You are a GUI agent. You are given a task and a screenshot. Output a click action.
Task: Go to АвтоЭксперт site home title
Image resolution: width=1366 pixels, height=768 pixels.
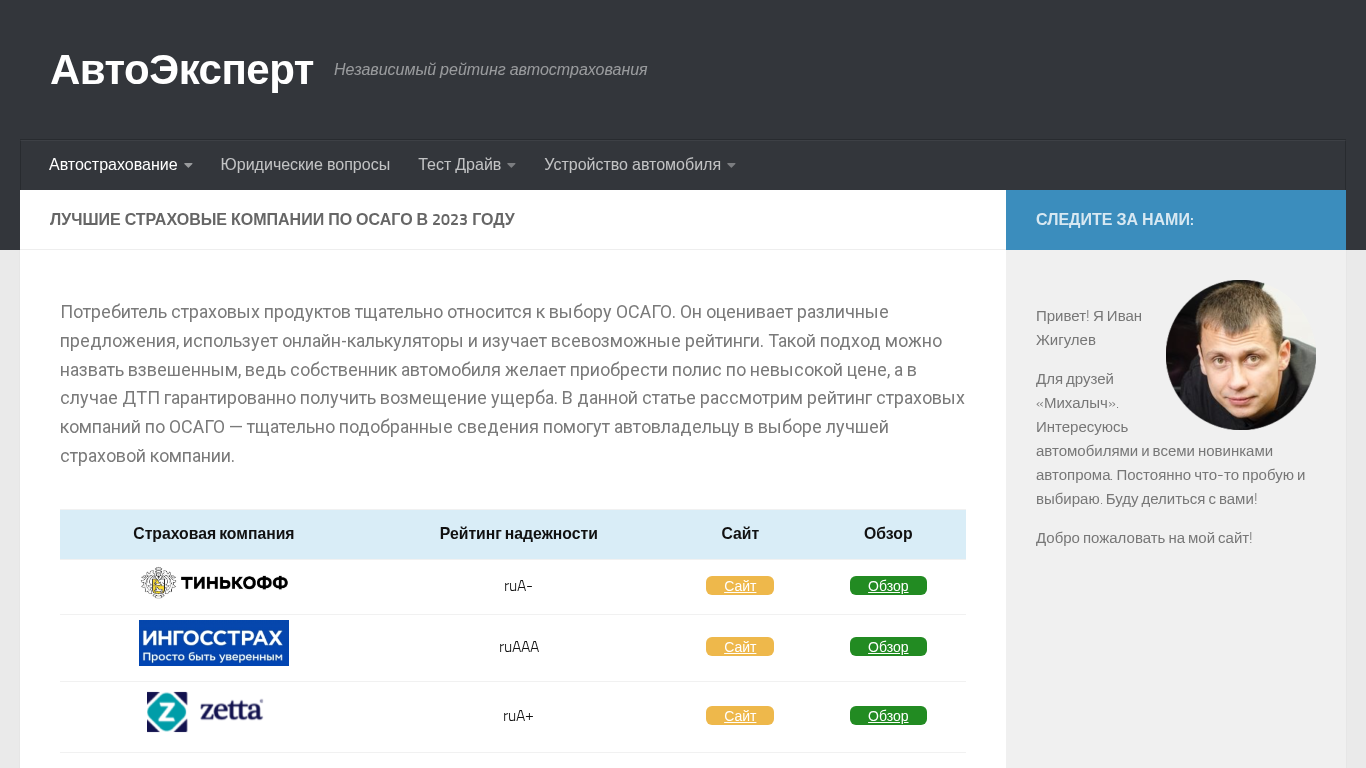coord(182,70)
